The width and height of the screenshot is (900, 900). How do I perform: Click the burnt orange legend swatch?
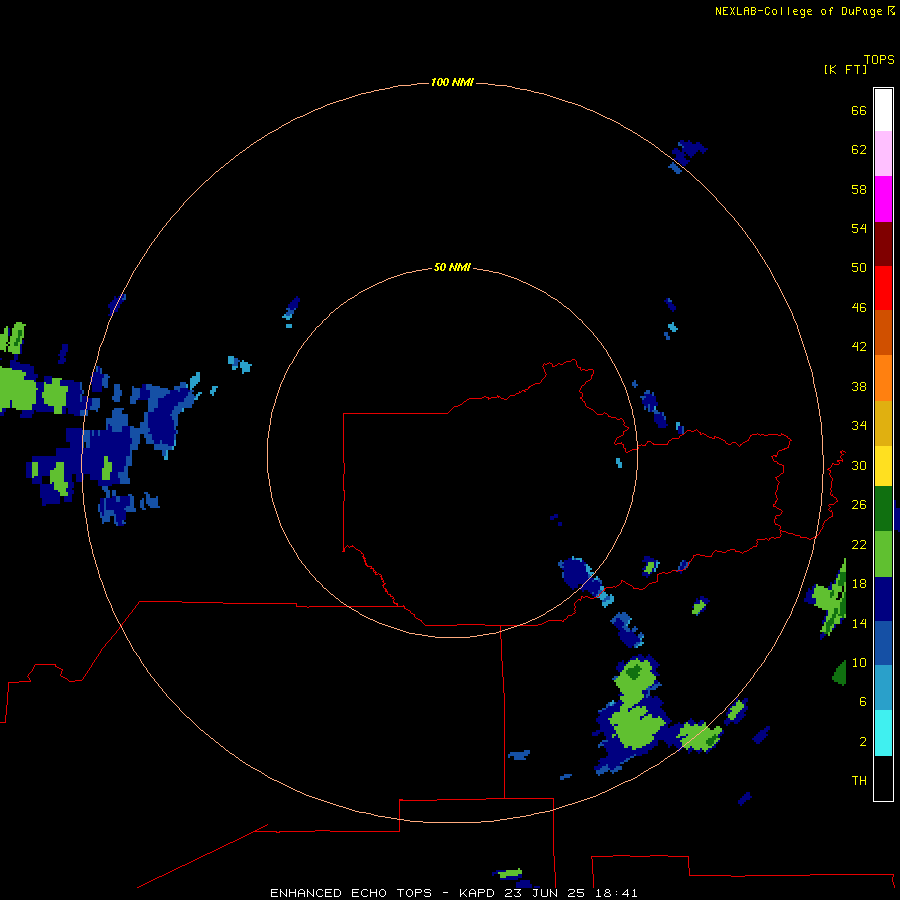click(x=883, y=332)
